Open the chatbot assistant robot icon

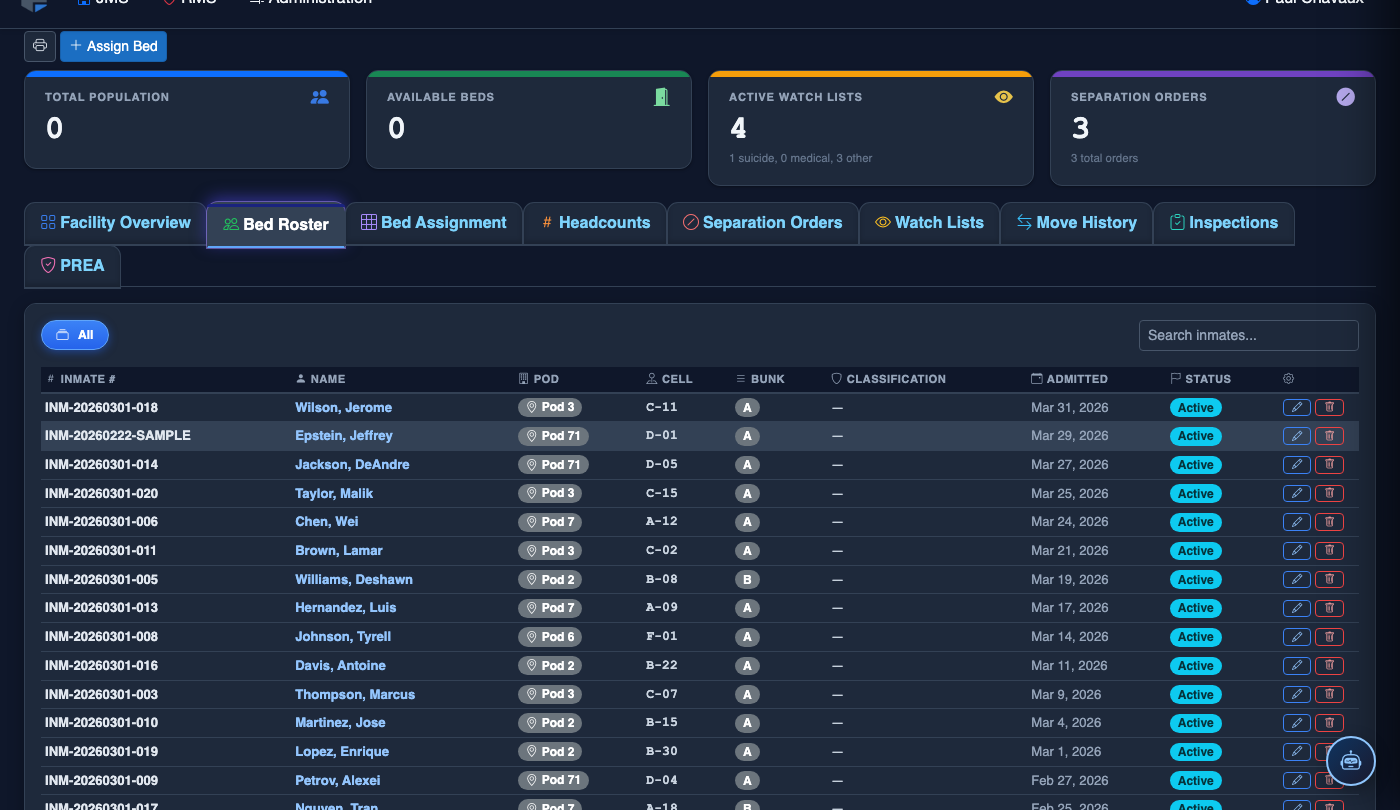[1351, 760]
